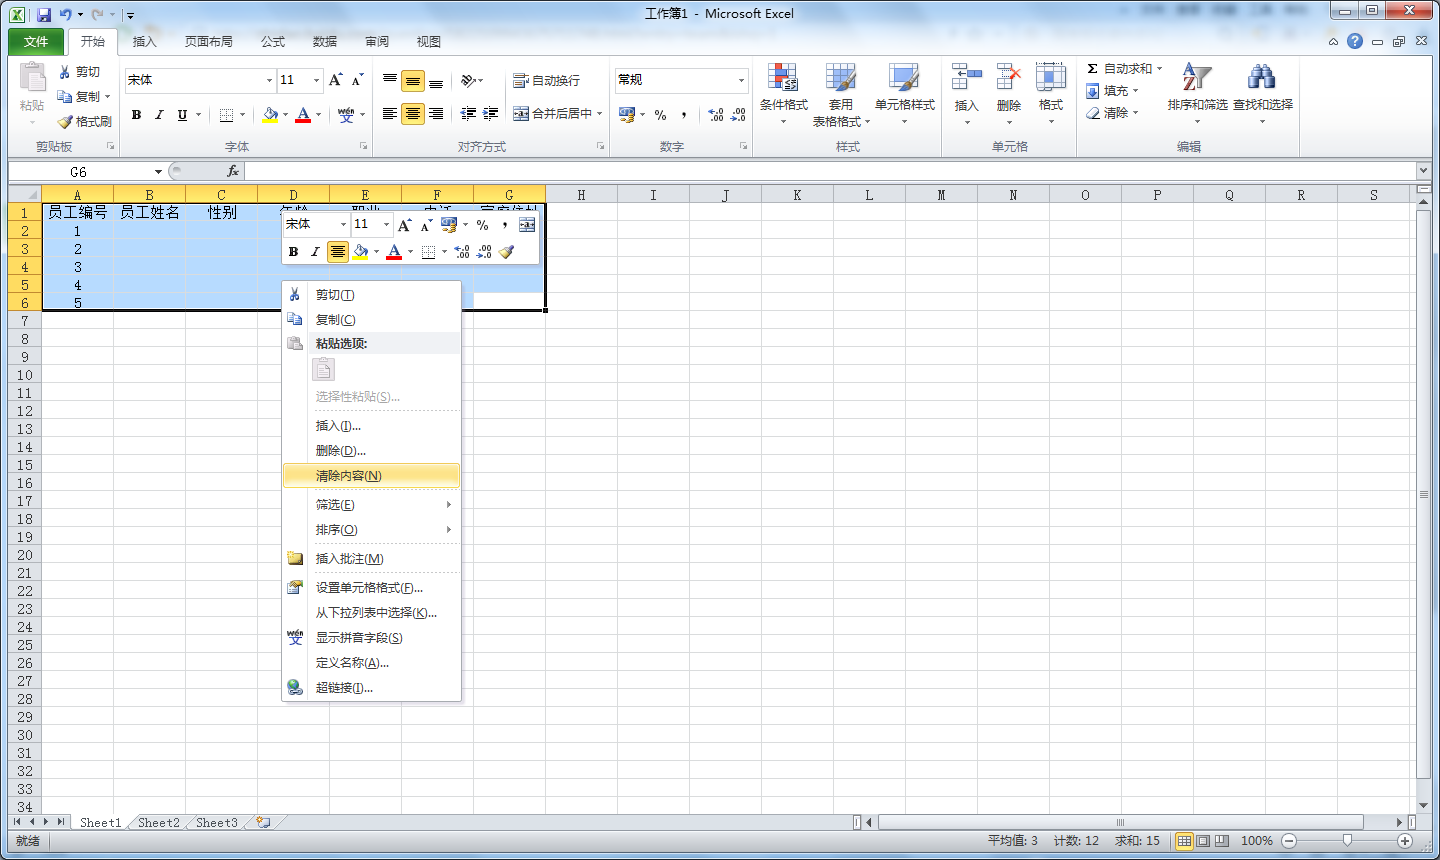Screen dimensions: 1440x860
Task: Toggle Wrap Text (自动换行) option
Action: [547, 80]
